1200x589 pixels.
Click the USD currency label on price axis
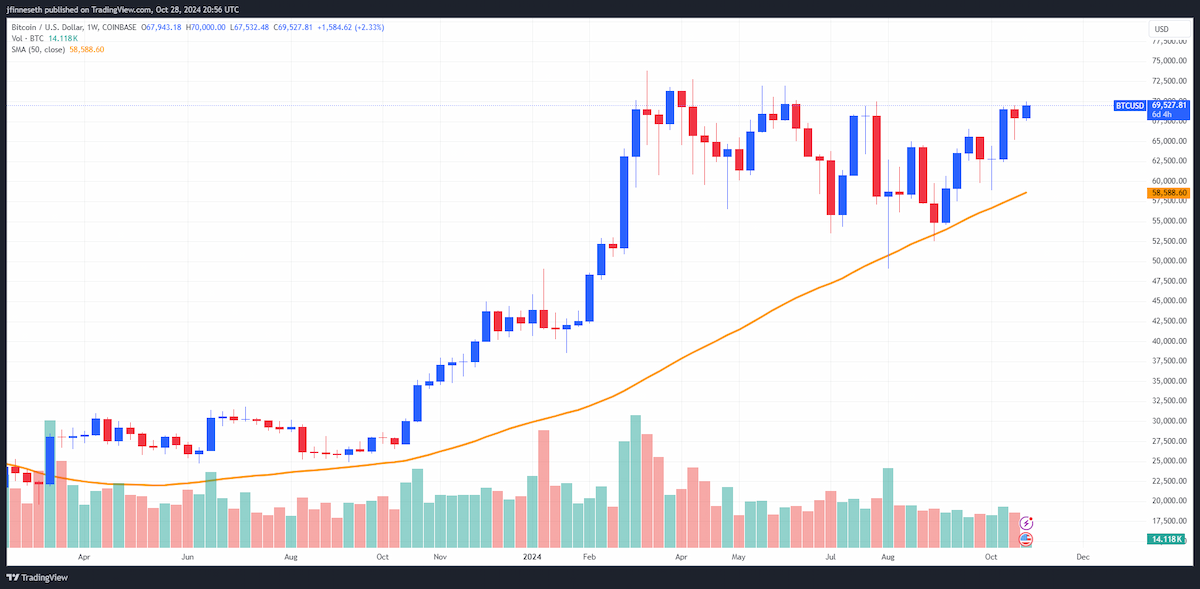click(x=1162, y=28)
